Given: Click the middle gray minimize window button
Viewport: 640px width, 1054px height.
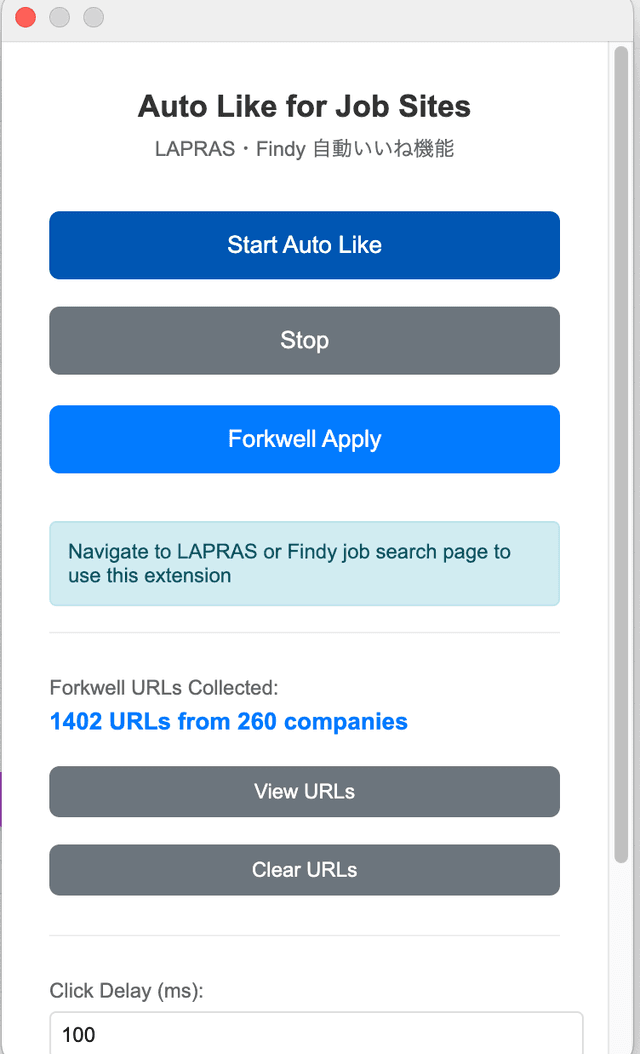Looking at the screenshot, I should click(59, 17).
